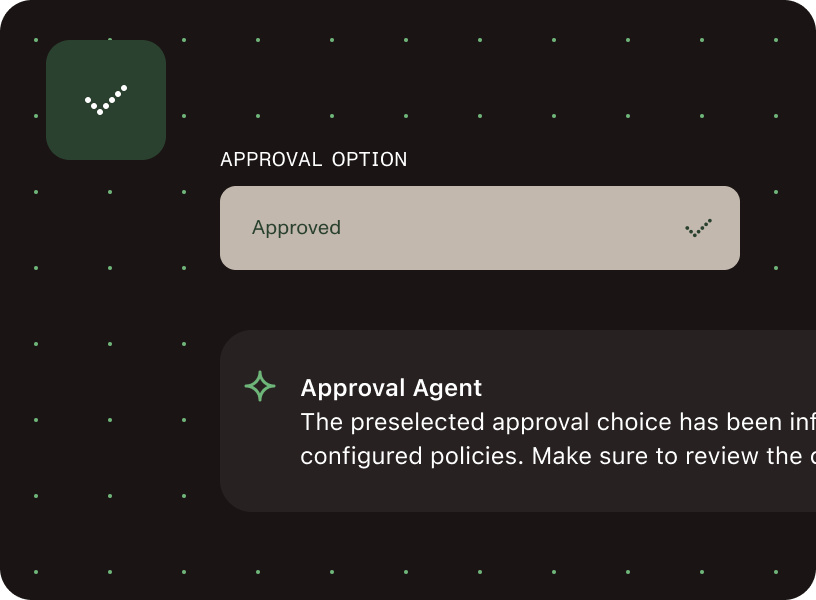Click the chevron icon inside the Approved field
The image size is (816, 600).
click(700, 227)
